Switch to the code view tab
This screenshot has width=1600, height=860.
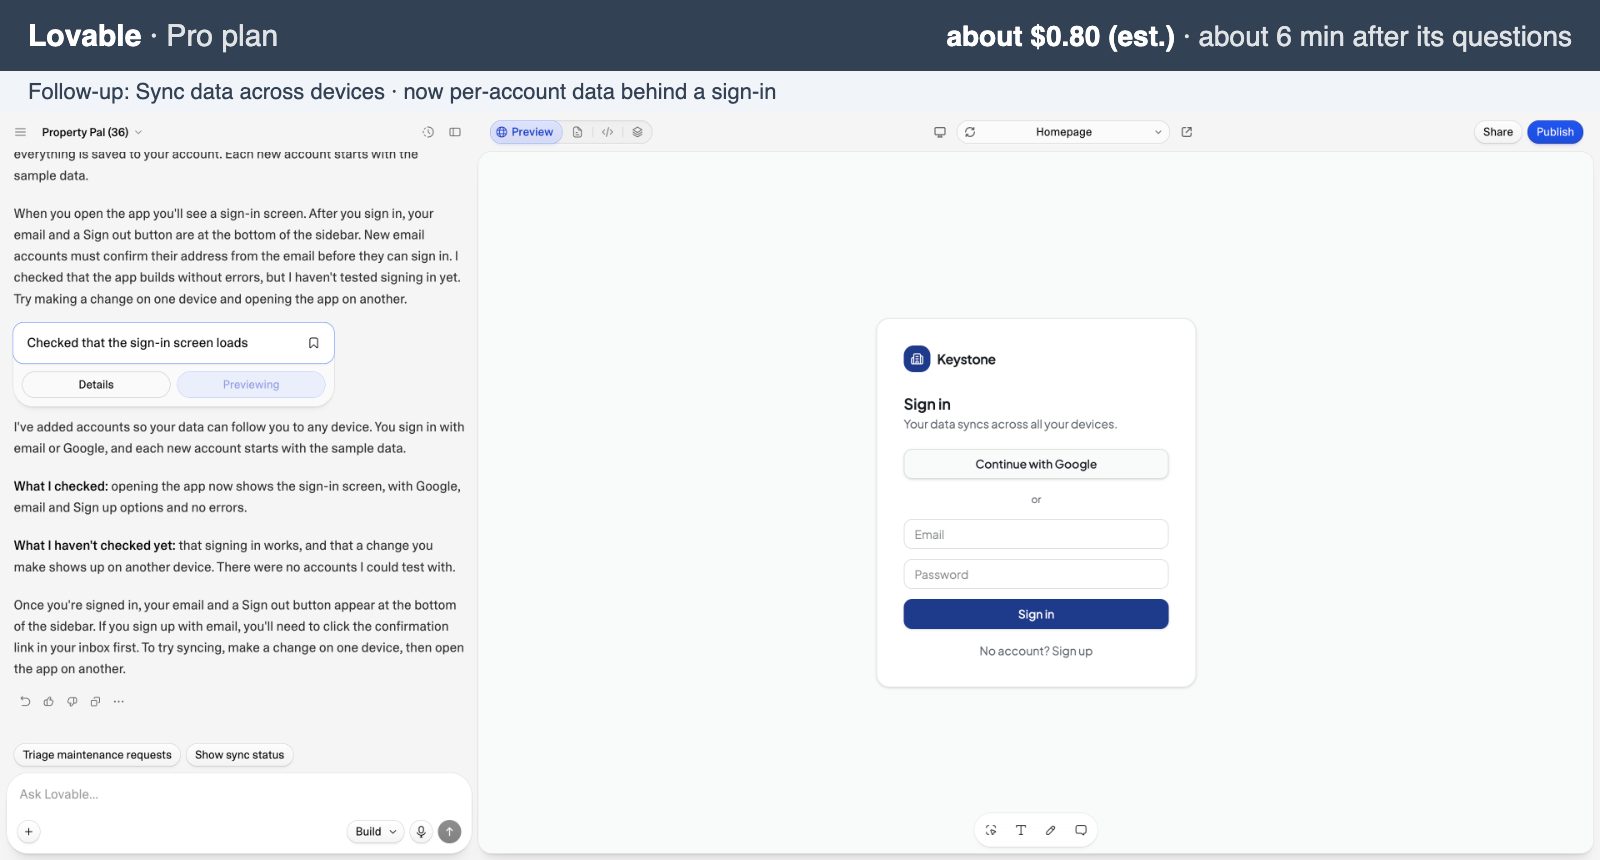coord(607,132)
